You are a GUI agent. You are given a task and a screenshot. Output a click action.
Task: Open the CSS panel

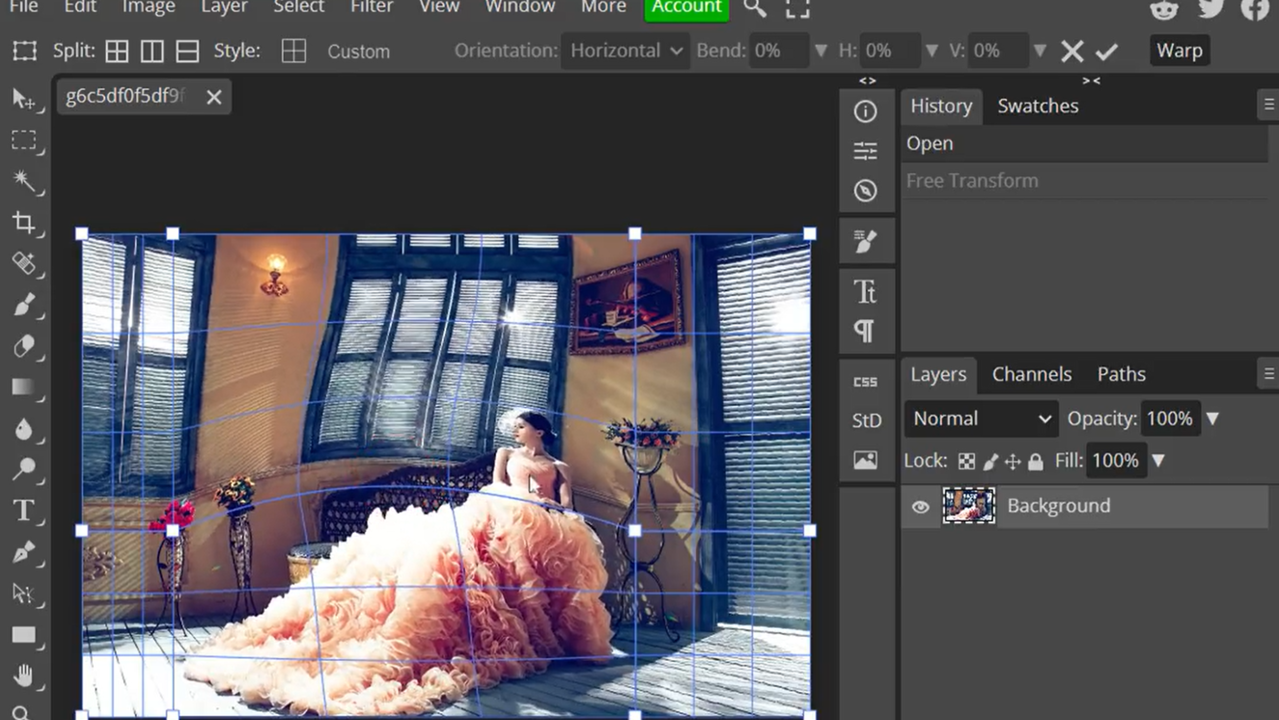click(866, 380)
